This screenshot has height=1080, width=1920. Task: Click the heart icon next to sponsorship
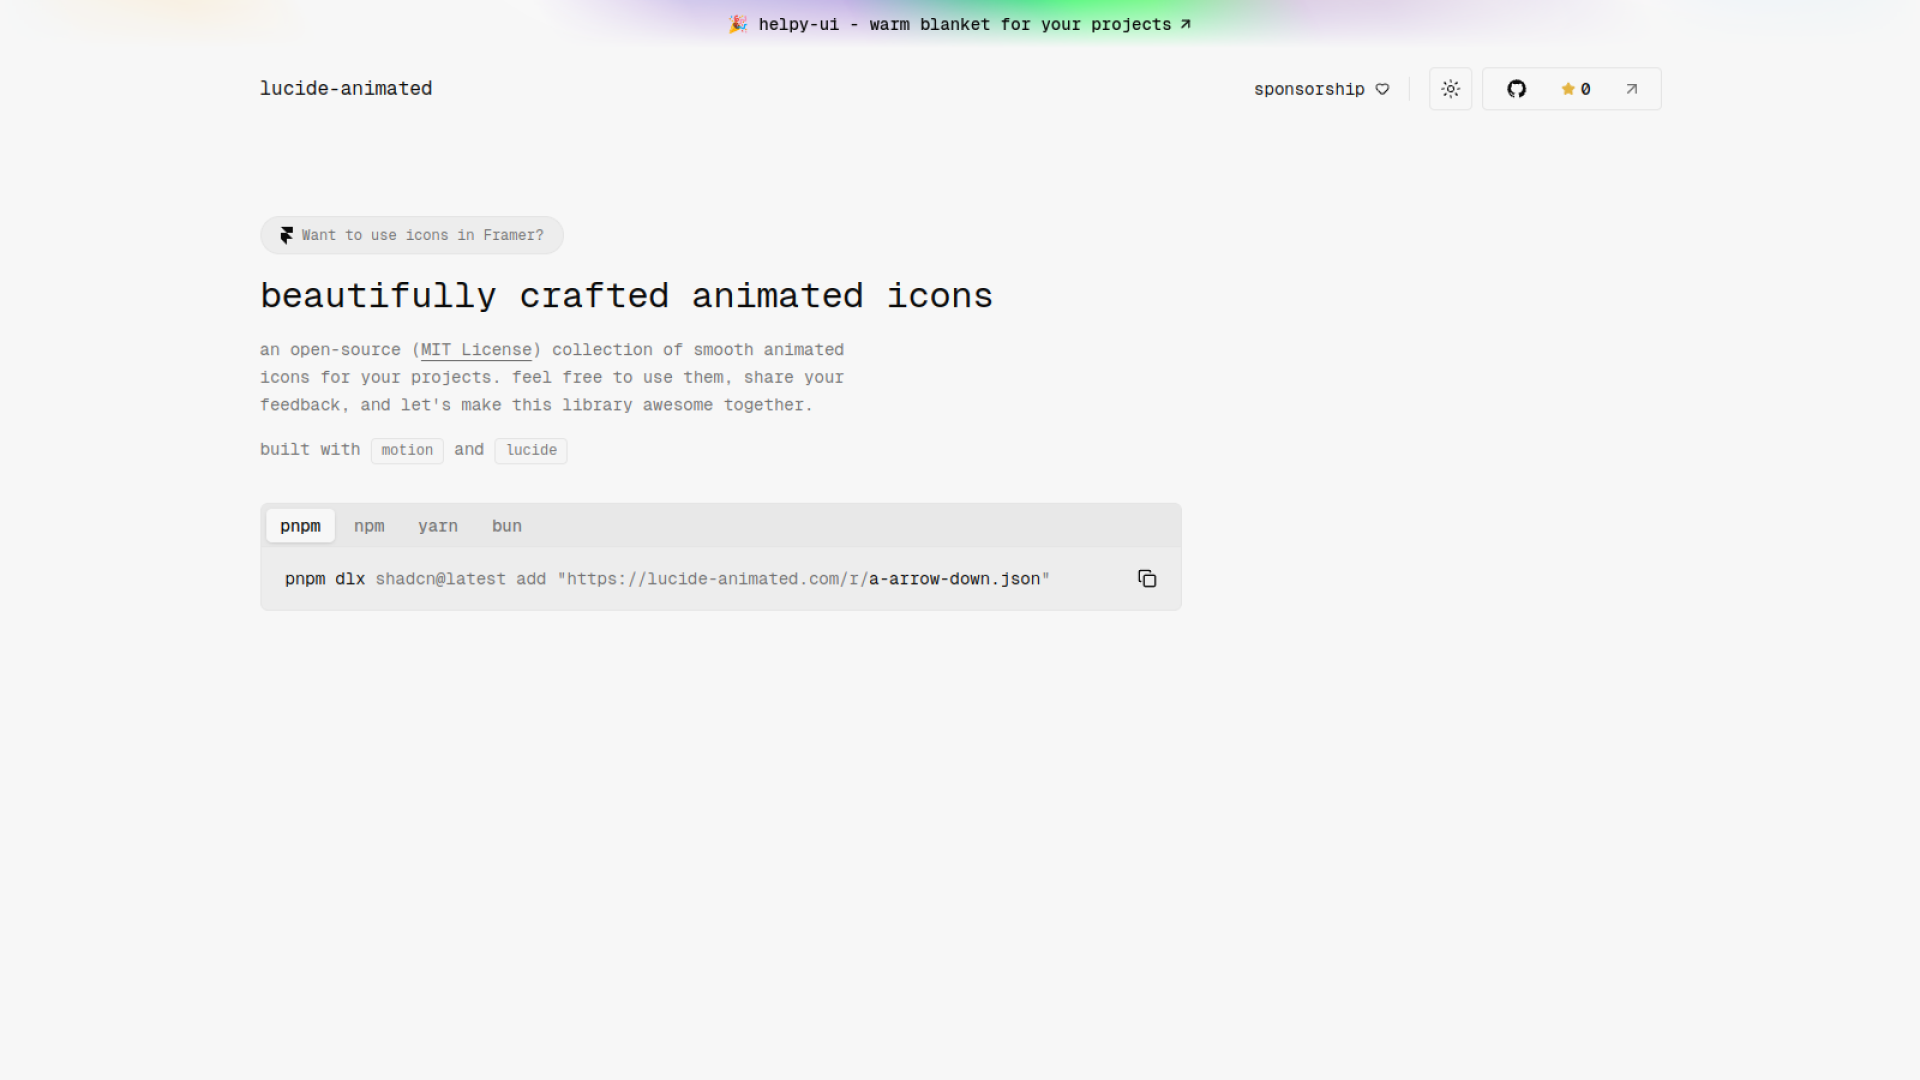(x=1382, y=89)
